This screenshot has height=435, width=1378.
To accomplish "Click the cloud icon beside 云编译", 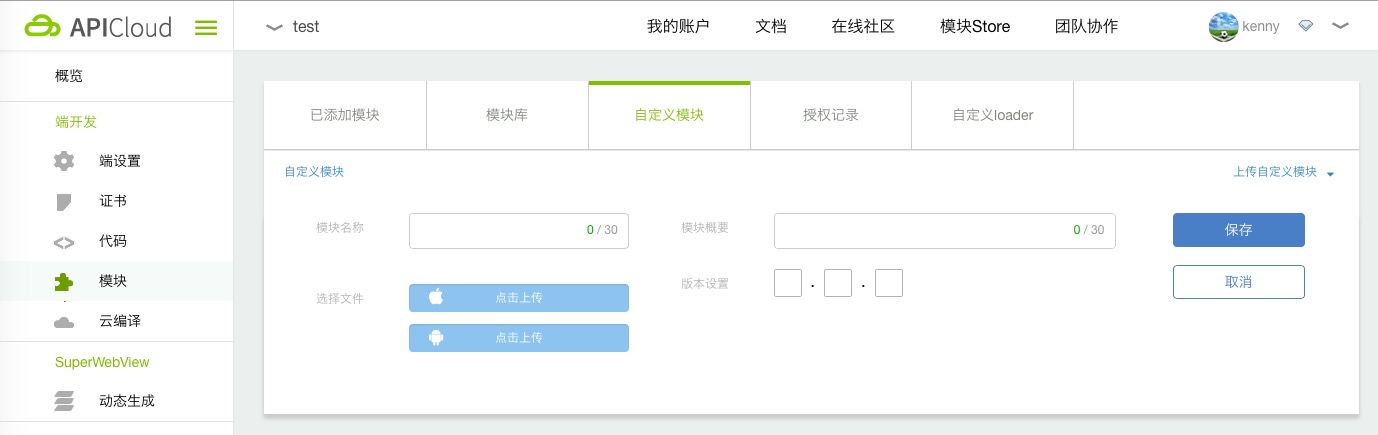I will tap(64, 322).
